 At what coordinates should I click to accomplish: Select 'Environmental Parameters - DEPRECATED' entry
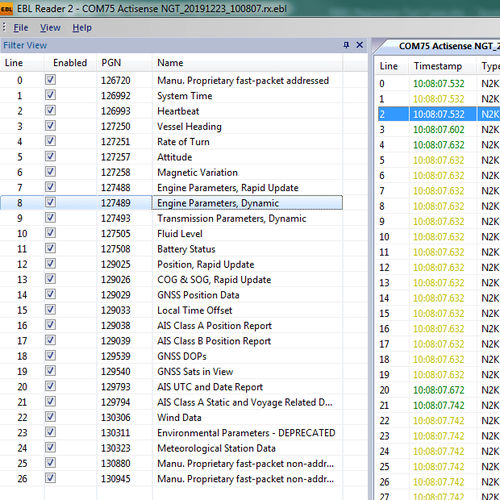[x=246, y=433]
